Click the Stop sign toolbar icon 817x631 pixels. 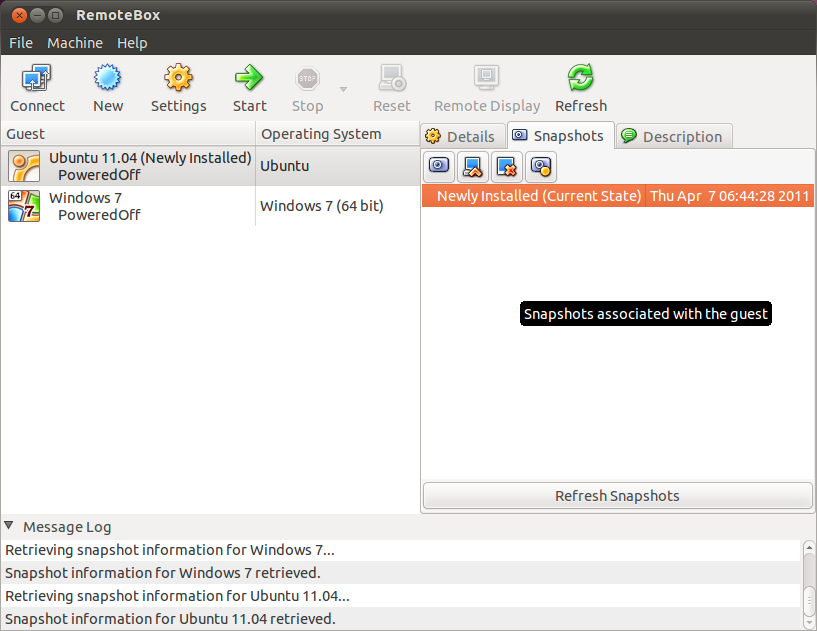(x=307, y=79)
